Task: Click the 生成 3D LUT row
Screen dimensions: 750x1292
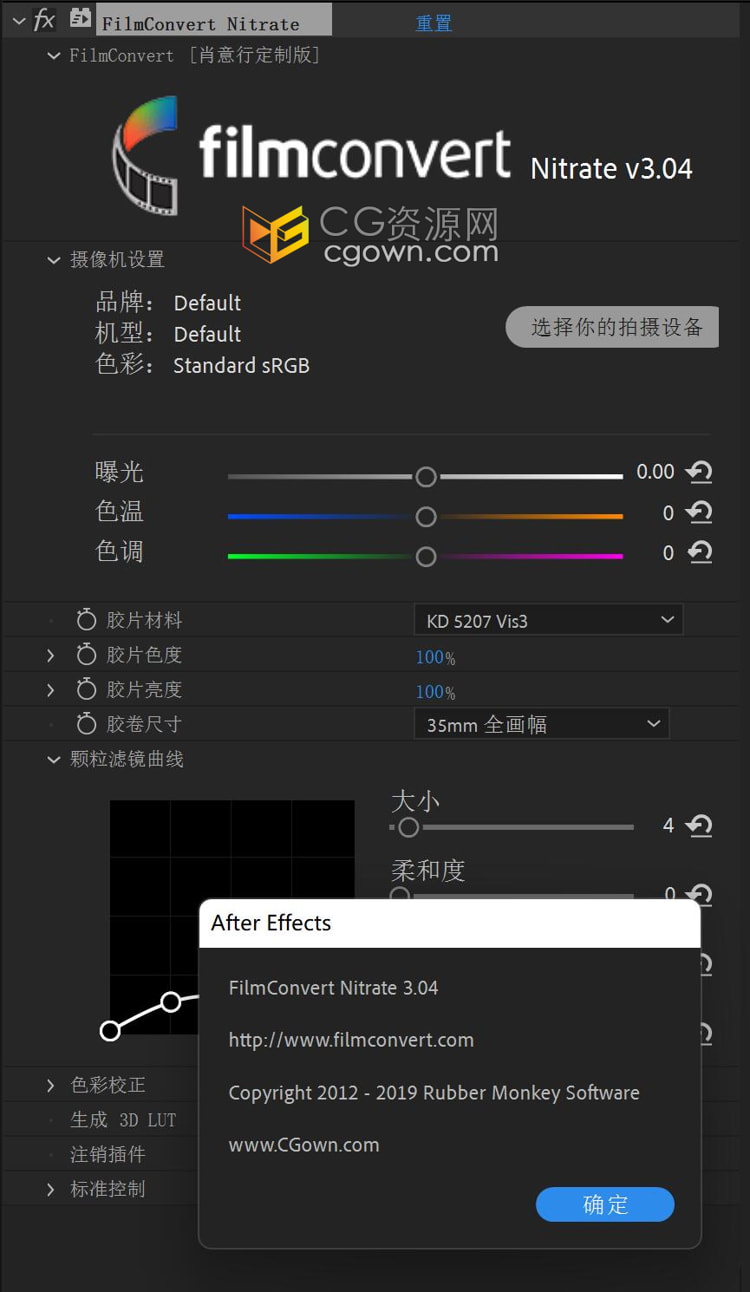Action: click(122, 1120)
